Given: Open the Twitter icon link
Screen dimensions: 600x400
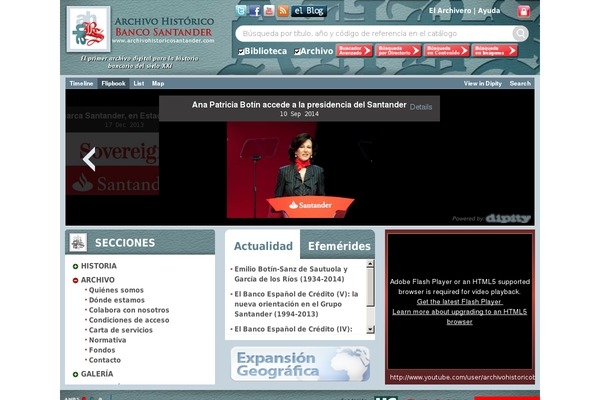Looking at the screenshot, I should coord(241,11).
